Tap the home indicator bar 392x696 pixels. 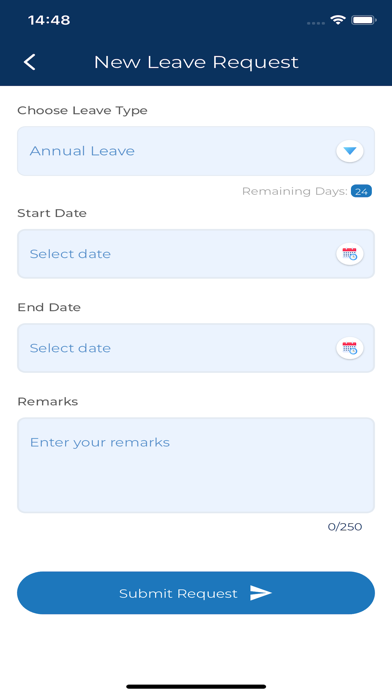point(196,687)
